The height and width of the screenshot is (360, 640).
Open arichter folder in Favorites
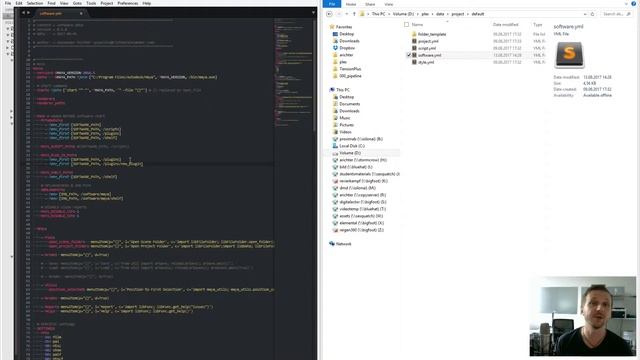point(346,55)
